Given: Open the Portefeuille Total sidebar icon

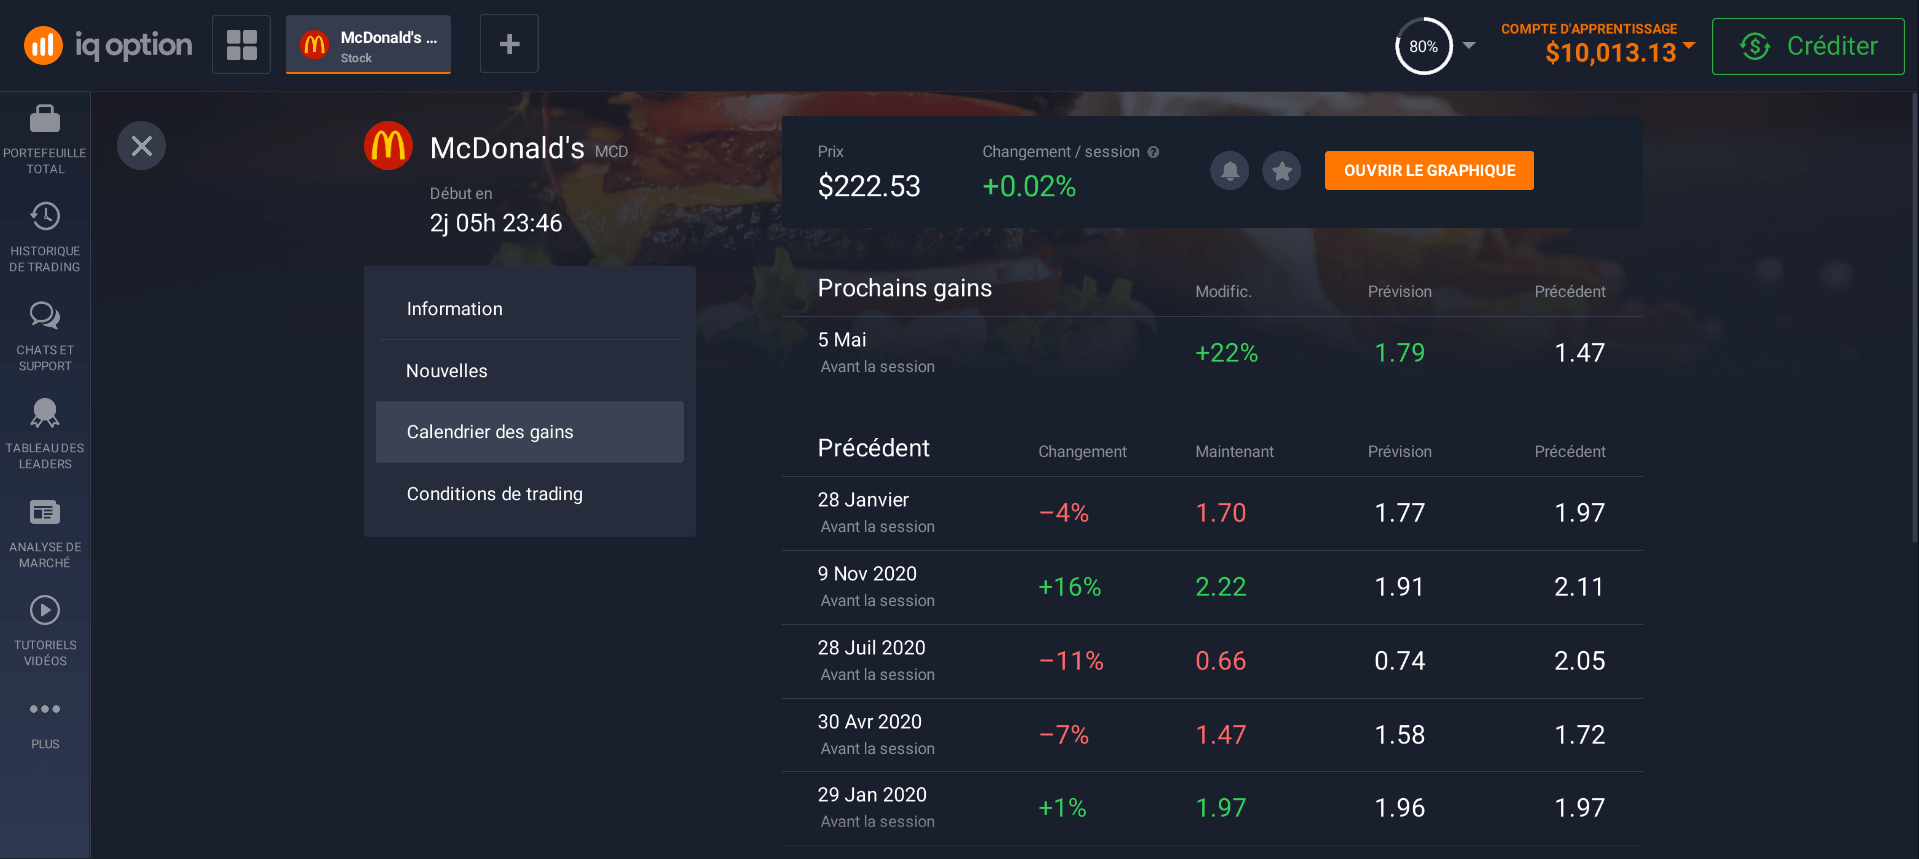Looking at the screenshot, I should coord(45,120).
